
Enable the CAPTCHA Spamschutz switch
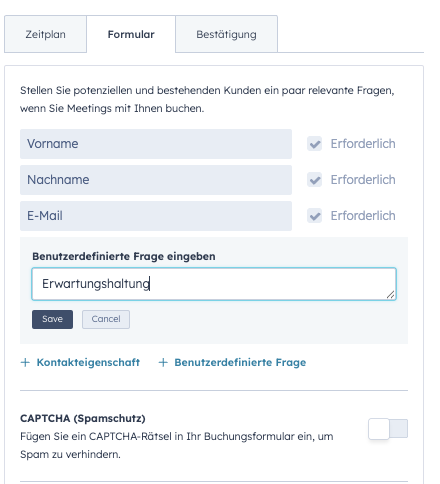click(388, 429)
